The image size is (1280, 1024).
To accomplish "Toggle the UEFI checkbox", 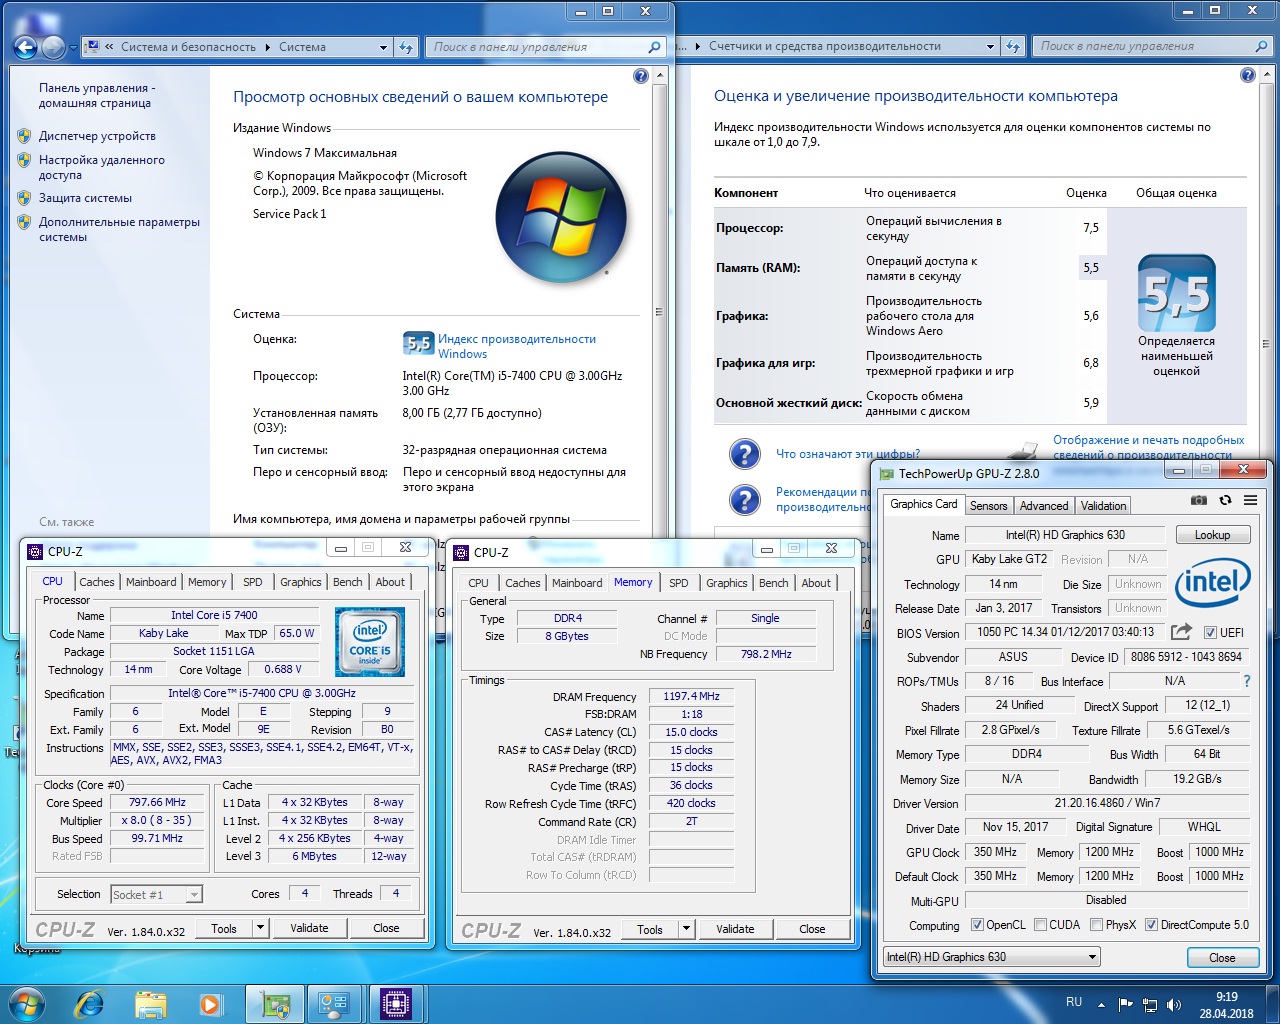I will (1210, 633).
